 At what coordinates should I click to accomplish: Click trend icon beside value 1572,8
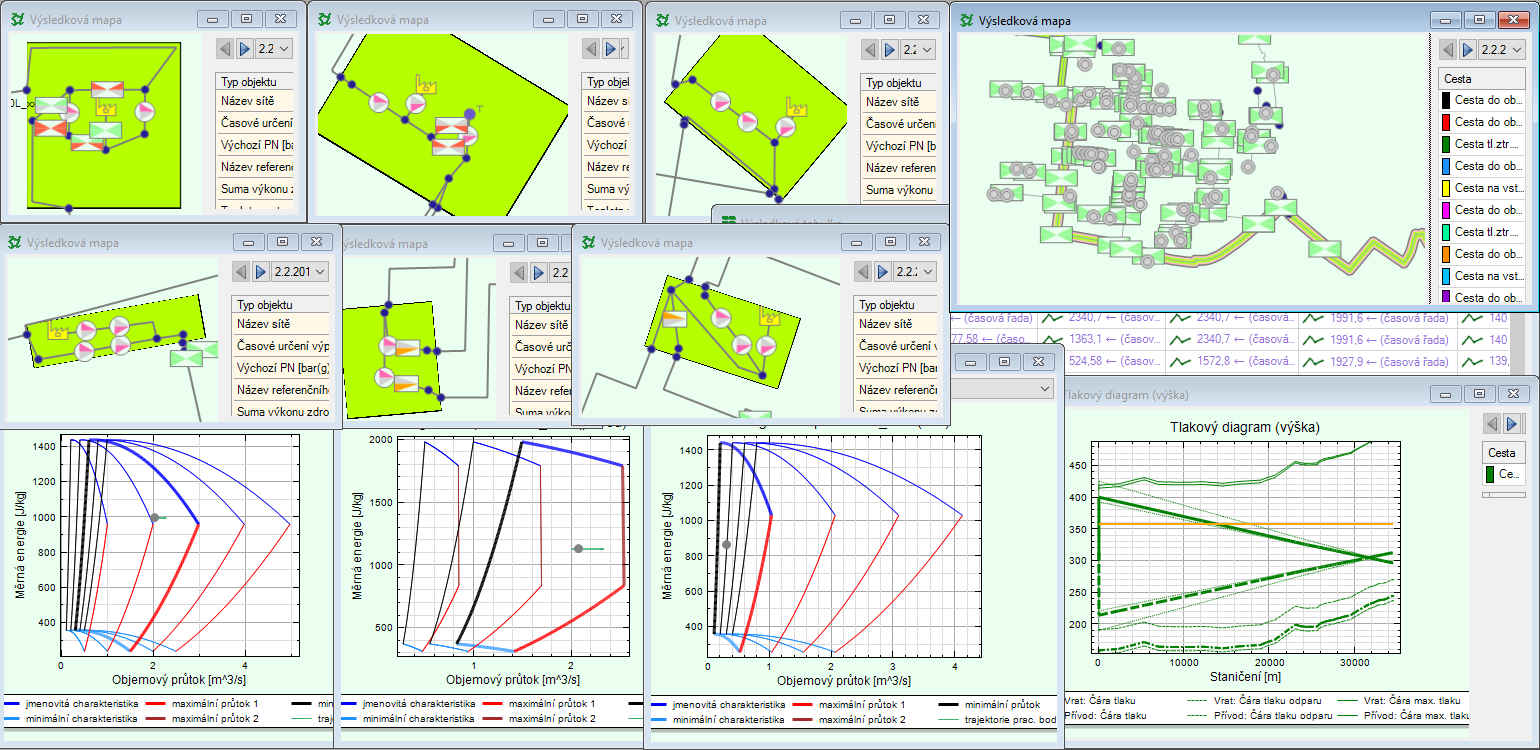1180,361
